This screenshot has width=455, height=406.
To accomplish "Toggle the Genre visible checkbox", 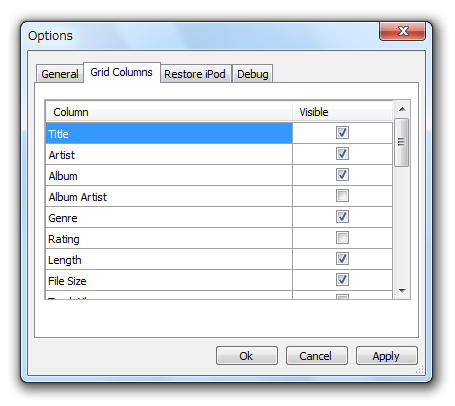I will [x=342, y=217].
